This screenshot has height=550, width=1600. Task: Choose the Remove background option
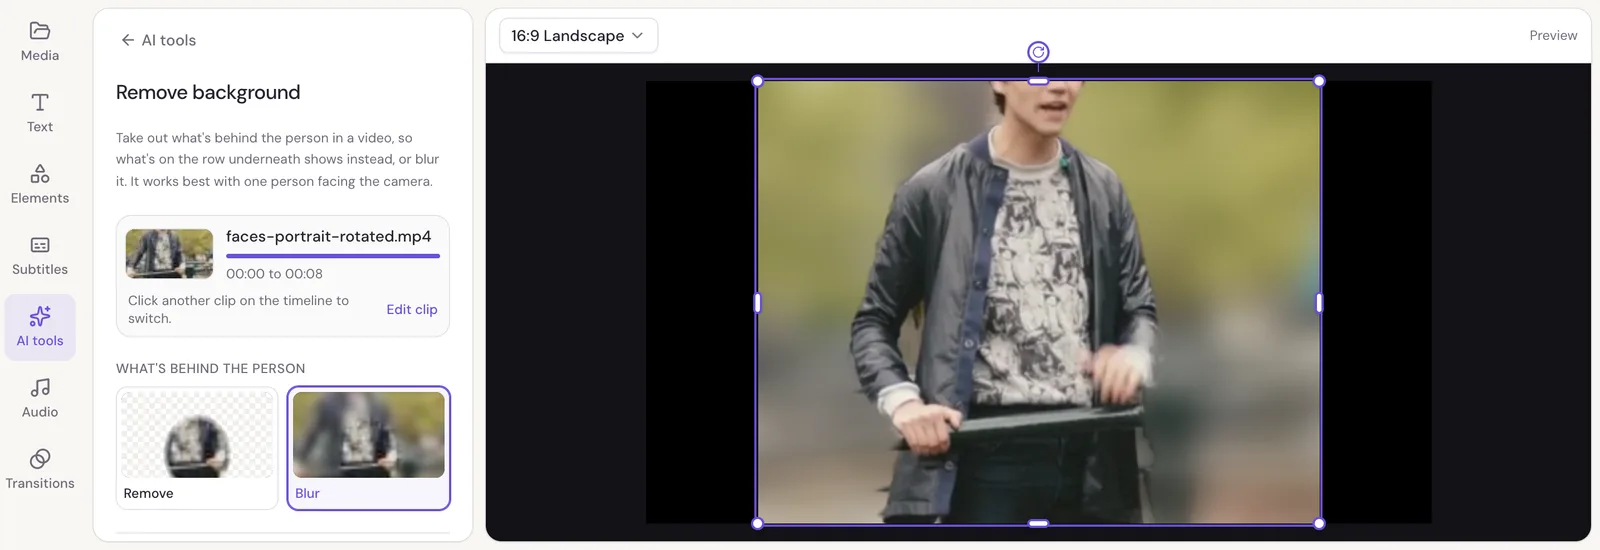pos(197,448)
